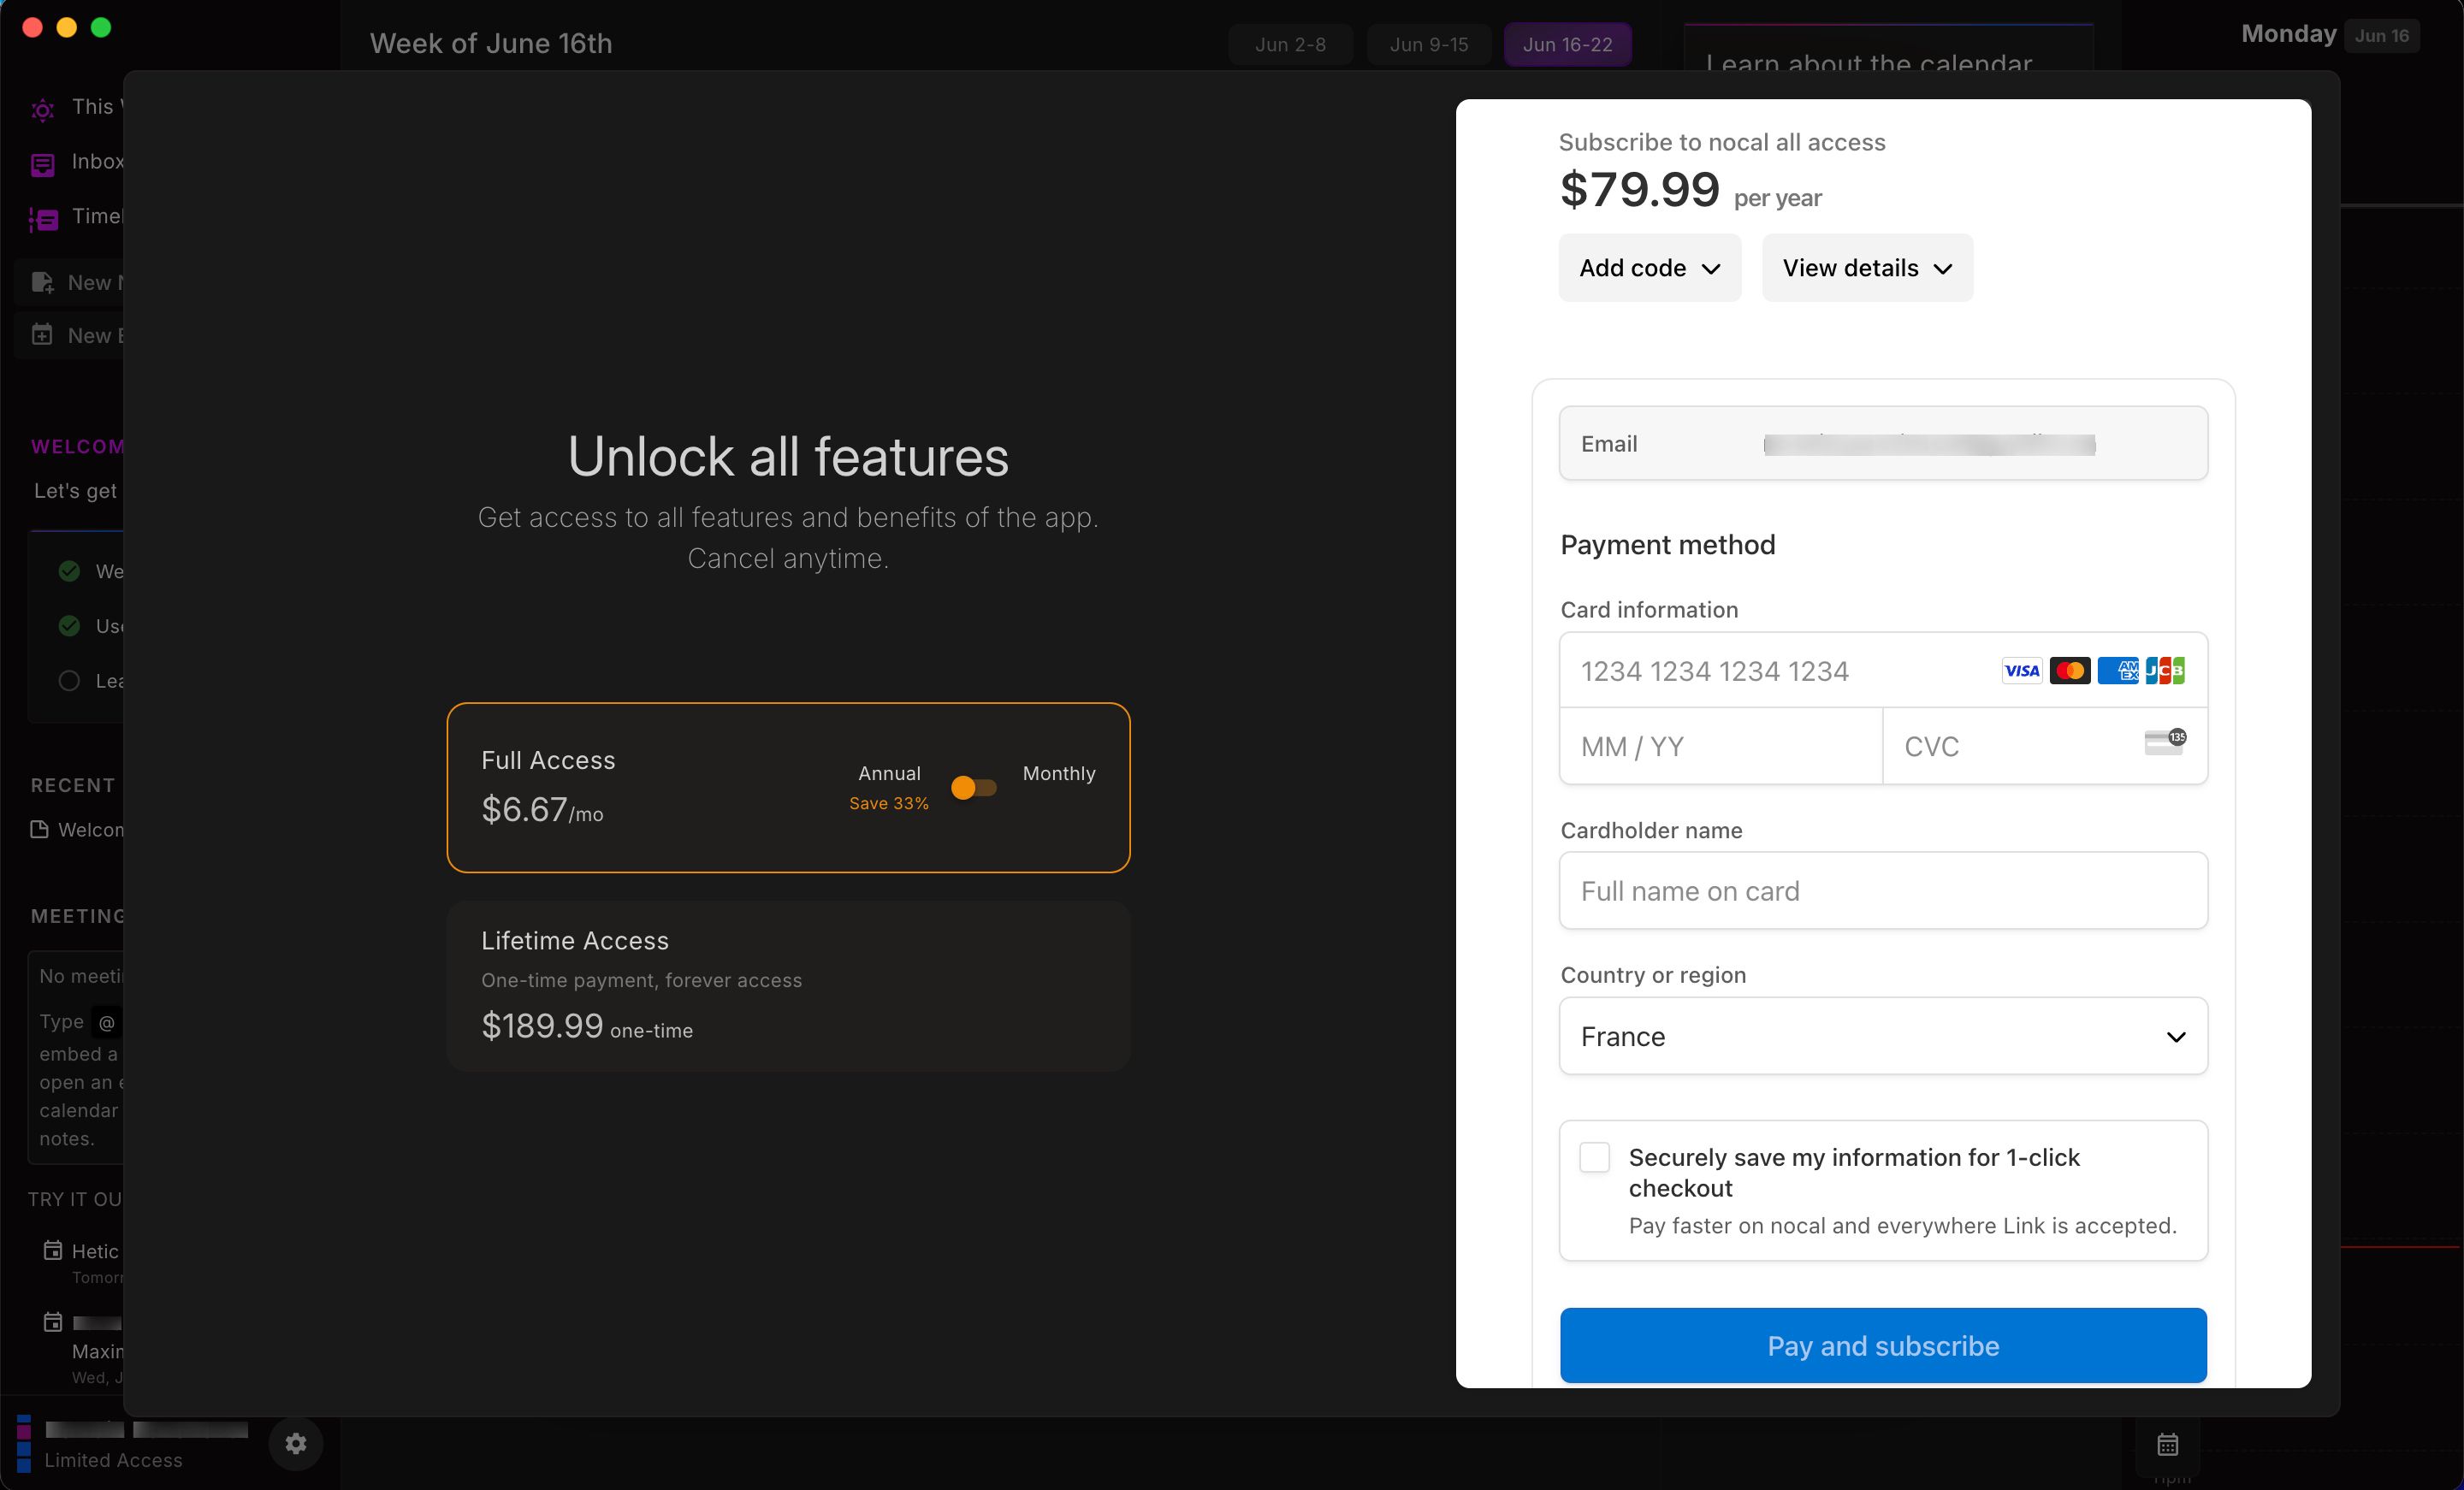The image size is (2464, 1490).
Task: Select the Jun 16-22 week tab
Action: click(x=1567, y=44)
